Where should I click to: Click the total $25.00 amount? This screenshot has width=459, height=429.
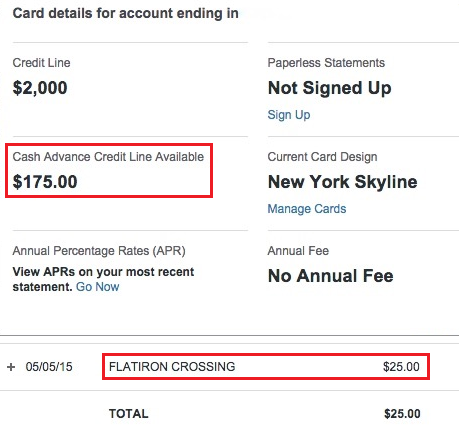402,414
